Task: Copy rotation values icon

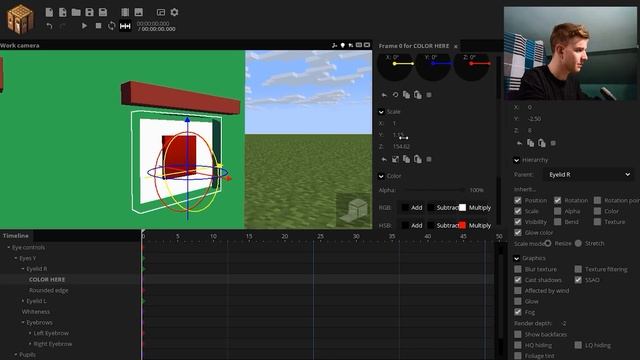Action: (x=407, y=95)
